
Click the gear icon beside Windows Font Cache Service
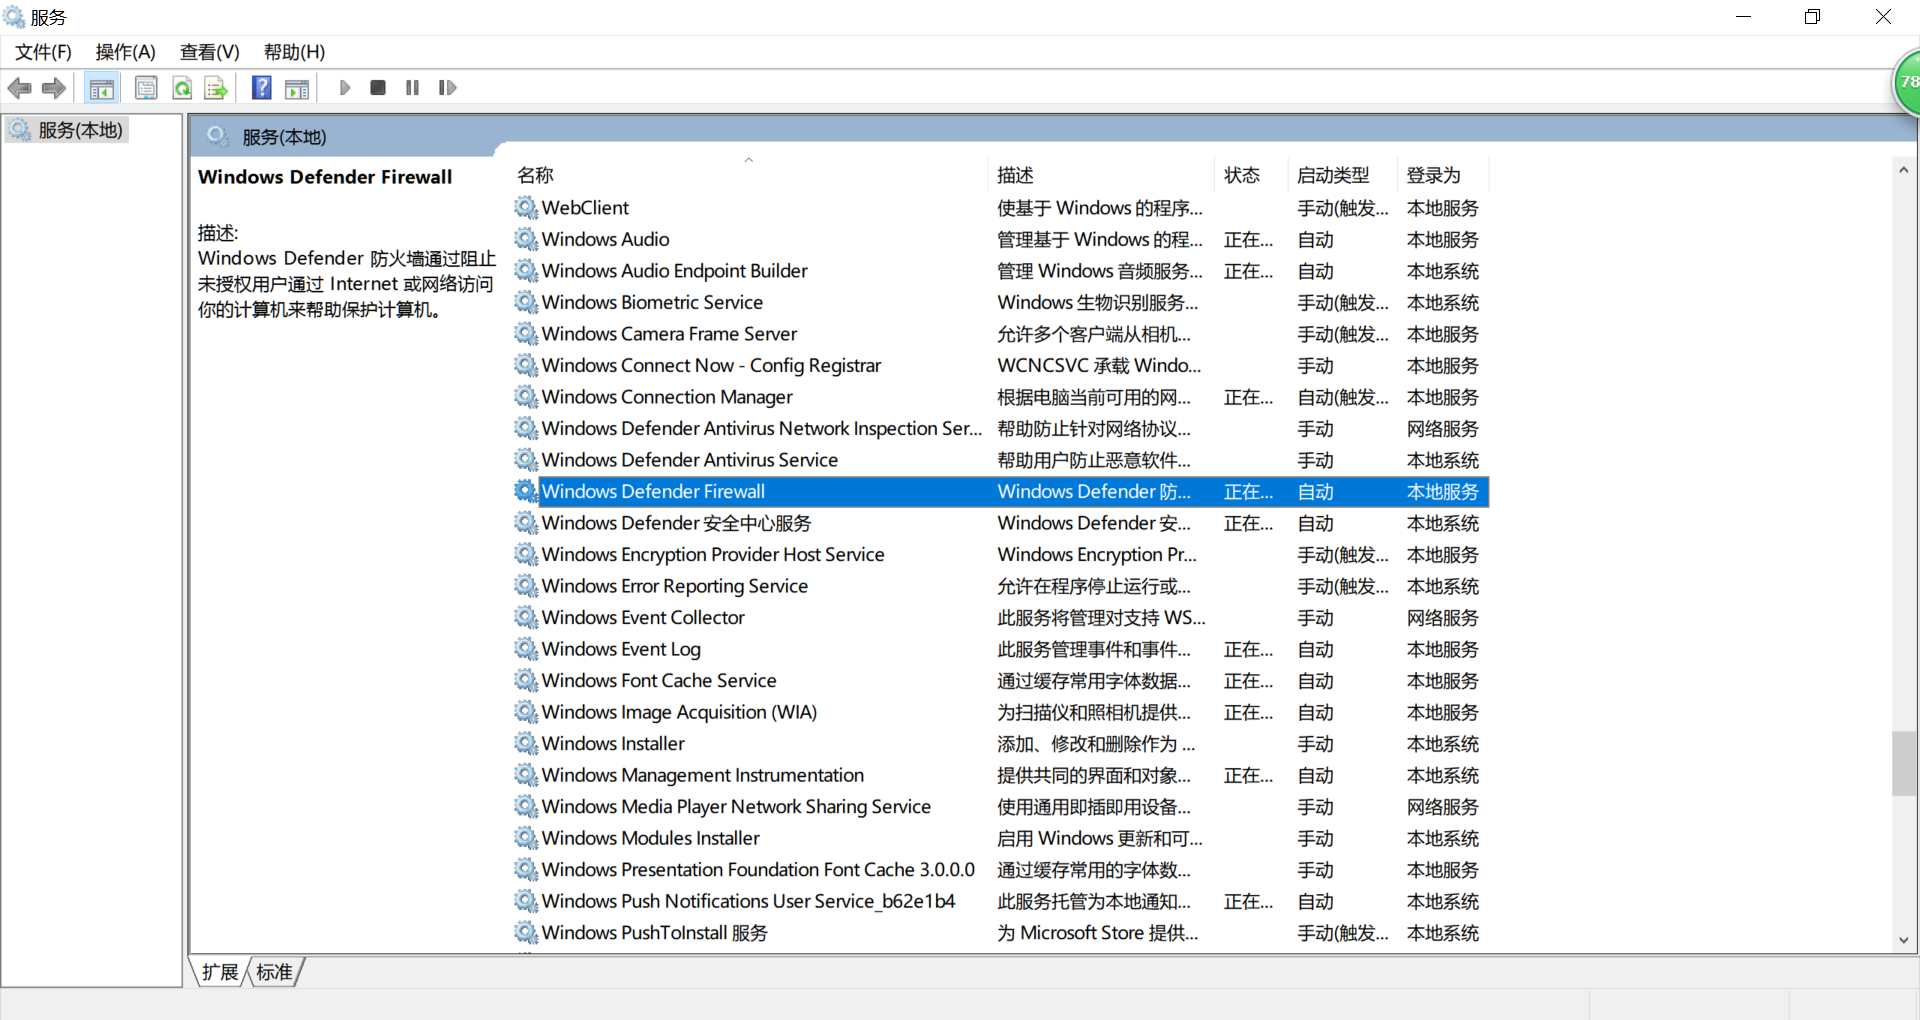[526, 680]
